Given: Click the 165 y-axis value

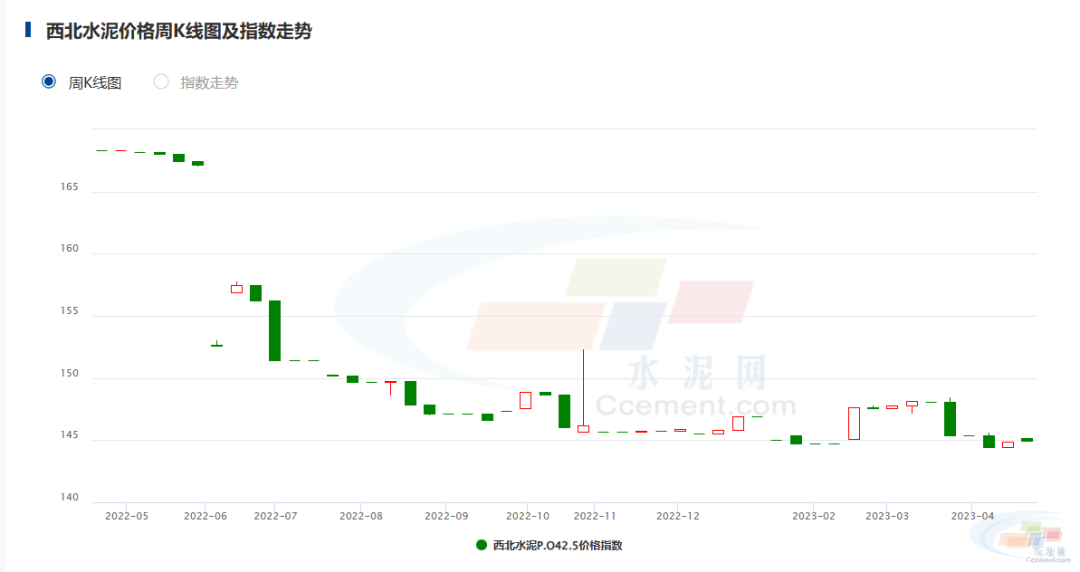Looking at the screenshot, I should pyautogui.click(x=69, y=187).
